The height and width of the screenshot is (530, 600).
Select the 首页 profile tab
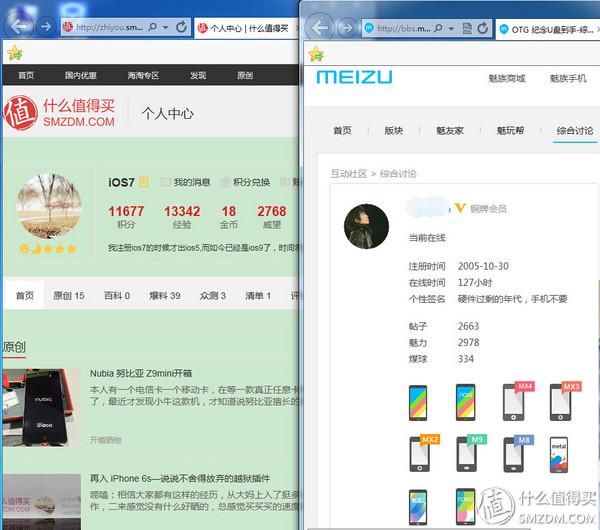24,295
